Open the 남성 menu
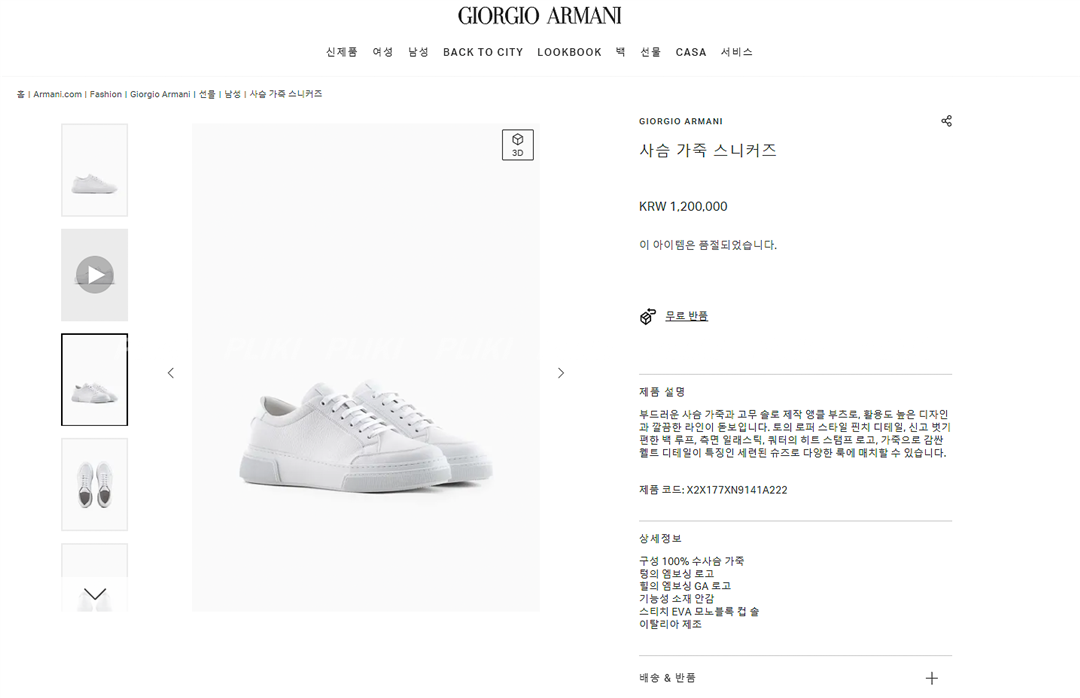 pyautogui.click(x=418, y=52)
